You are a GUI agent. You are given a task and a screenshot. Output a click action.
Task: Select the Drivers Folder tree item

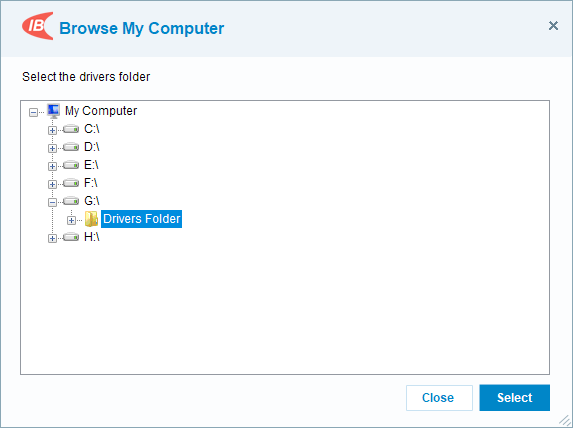tap(141, 219)
